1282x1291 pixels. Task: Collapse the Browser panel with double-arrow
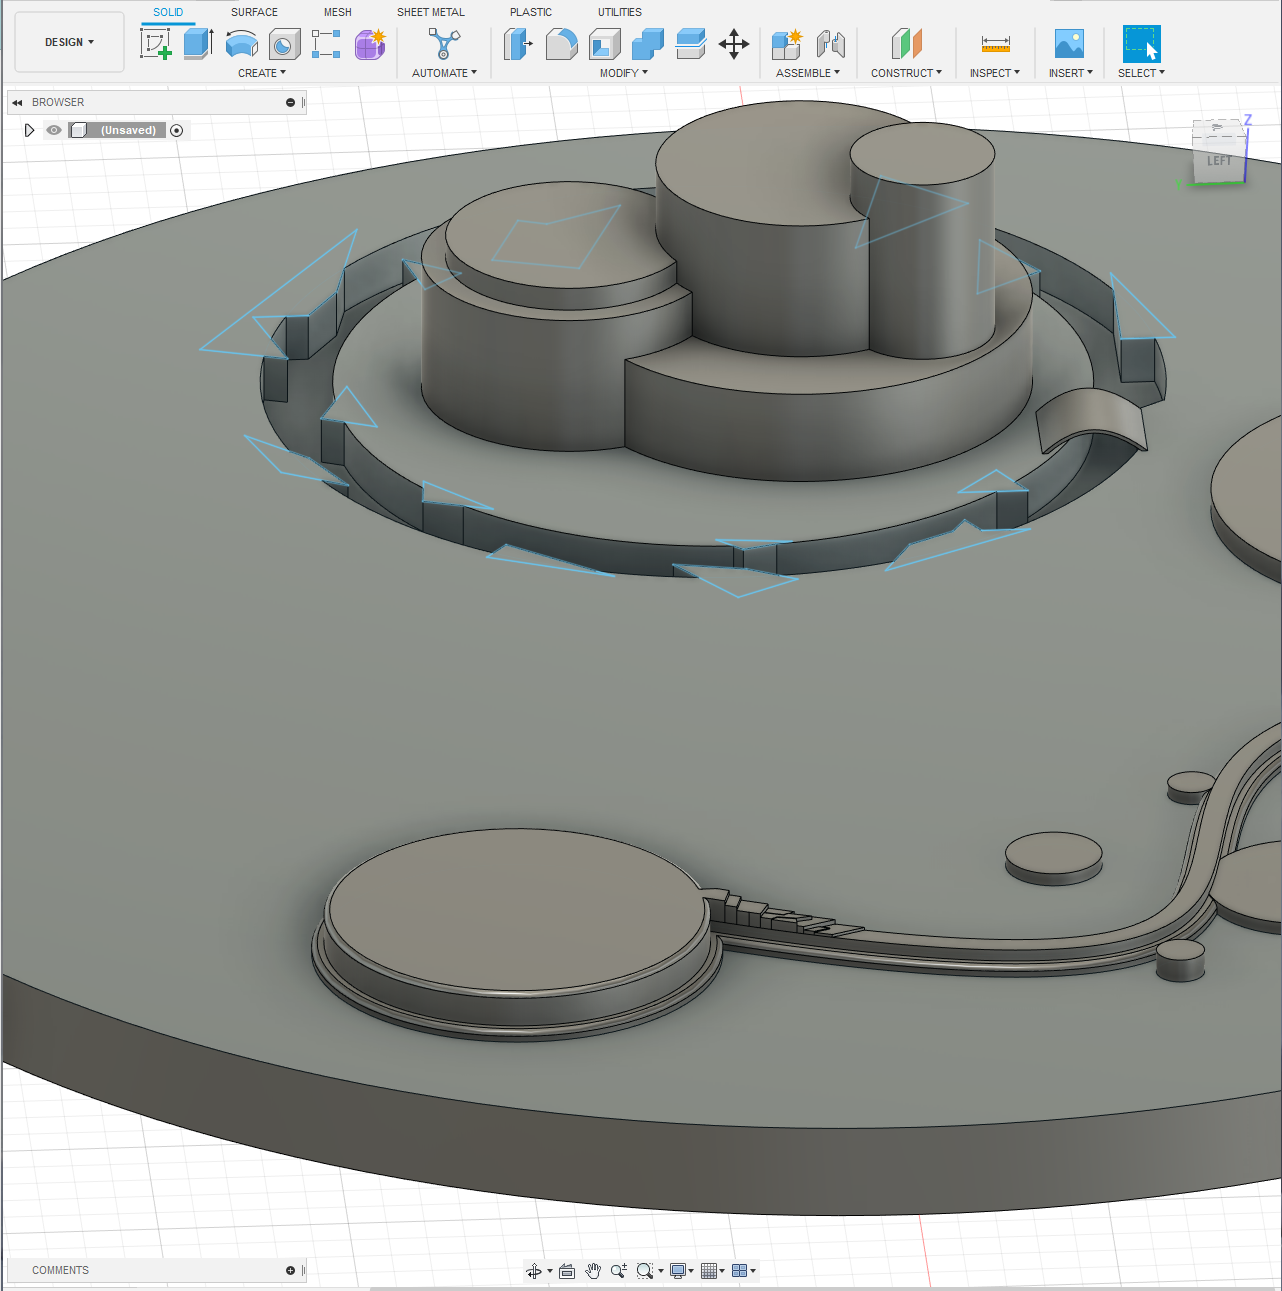tap(17, 102)
